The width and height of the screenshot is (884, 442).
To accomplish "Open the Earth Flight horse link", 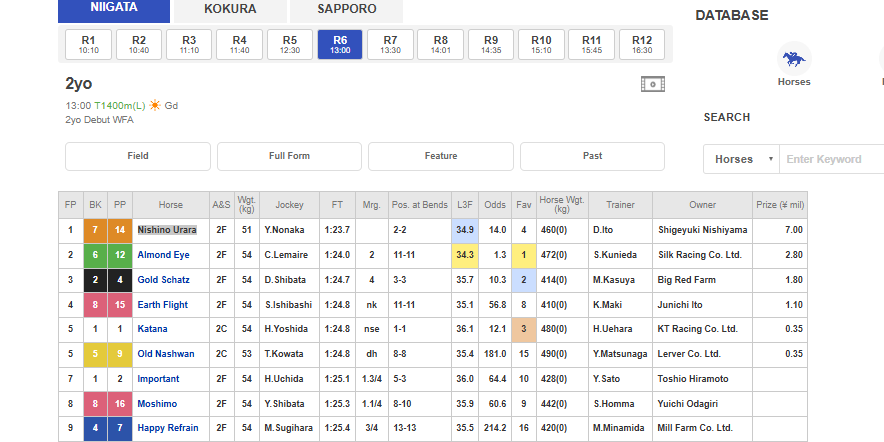I will pyautogui.click(x=163, y=304).
